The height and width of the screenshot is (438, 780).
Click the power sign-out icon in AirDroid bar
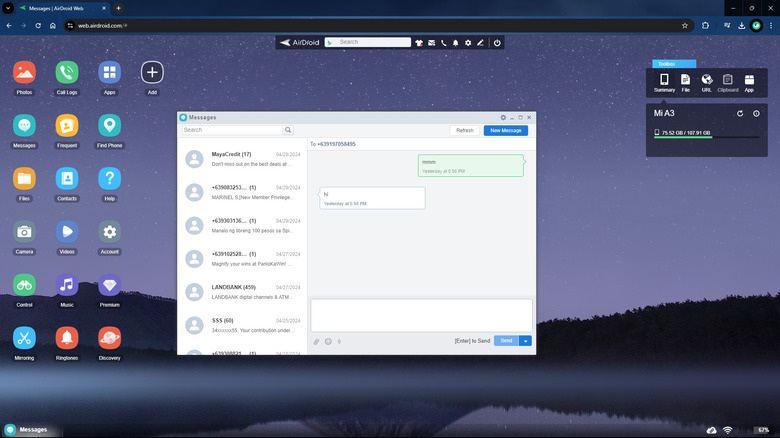coord(497,43)
